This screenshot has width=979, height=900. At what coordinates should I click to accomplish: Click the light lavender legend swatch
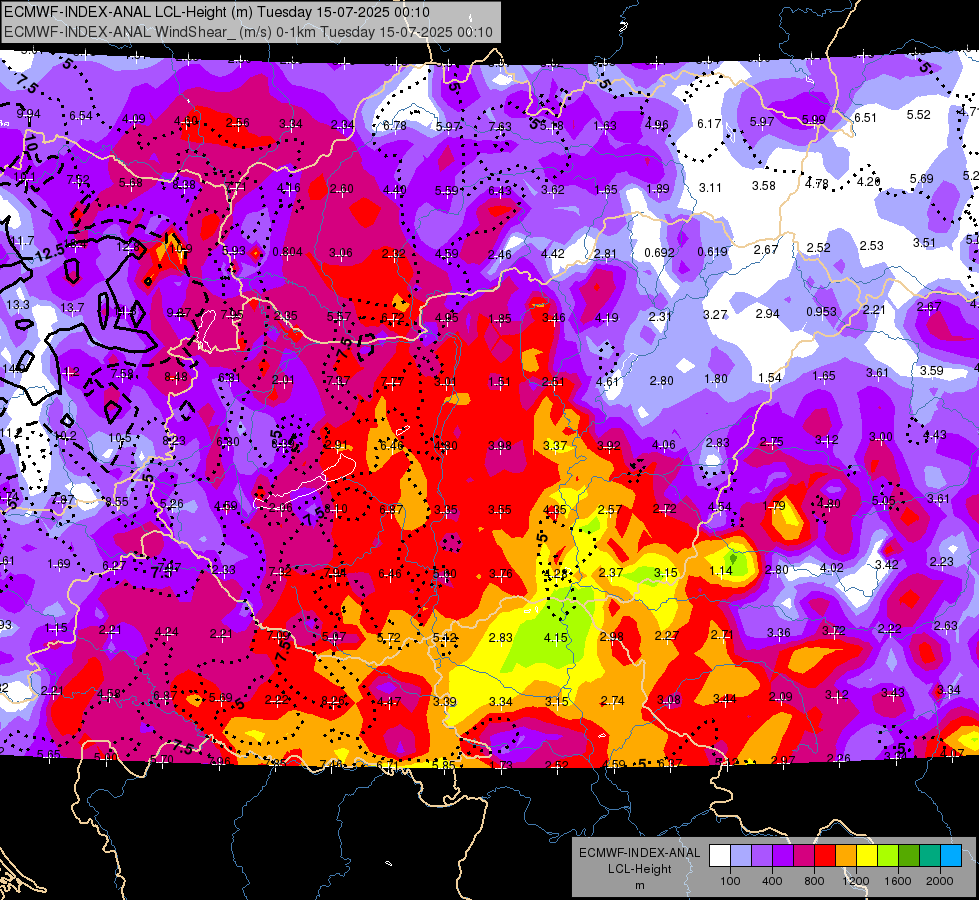741,856
